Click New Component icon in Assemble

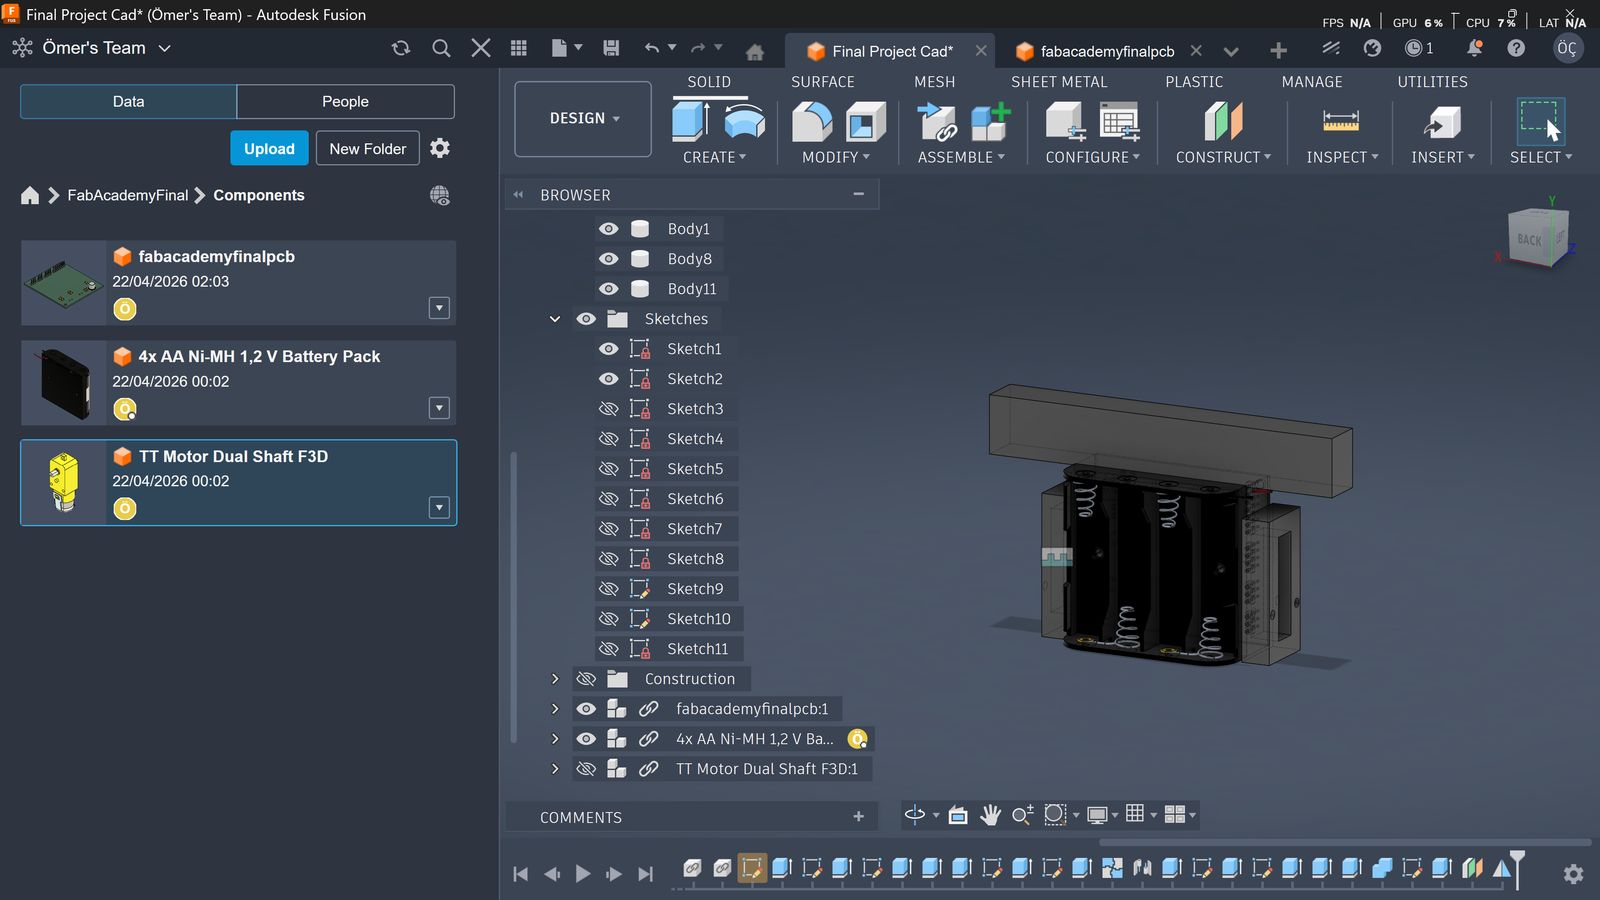990,122
